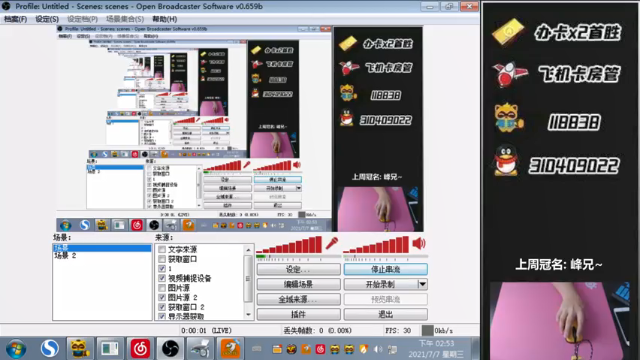This screenshot has width=640, height=360.
Task: Mute desktop audio via the speaker icon
Action: 419,244
